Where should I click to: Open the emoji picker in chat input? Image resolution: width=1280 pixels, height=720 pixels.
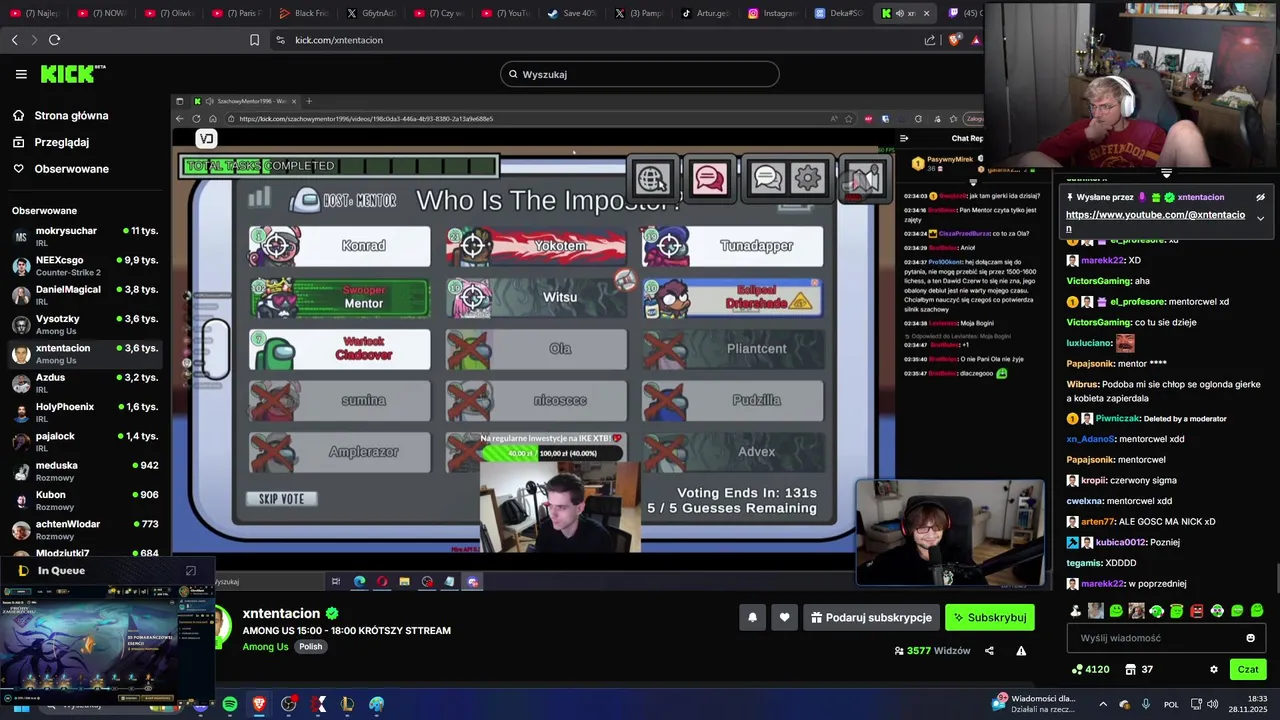[1250, 638]
